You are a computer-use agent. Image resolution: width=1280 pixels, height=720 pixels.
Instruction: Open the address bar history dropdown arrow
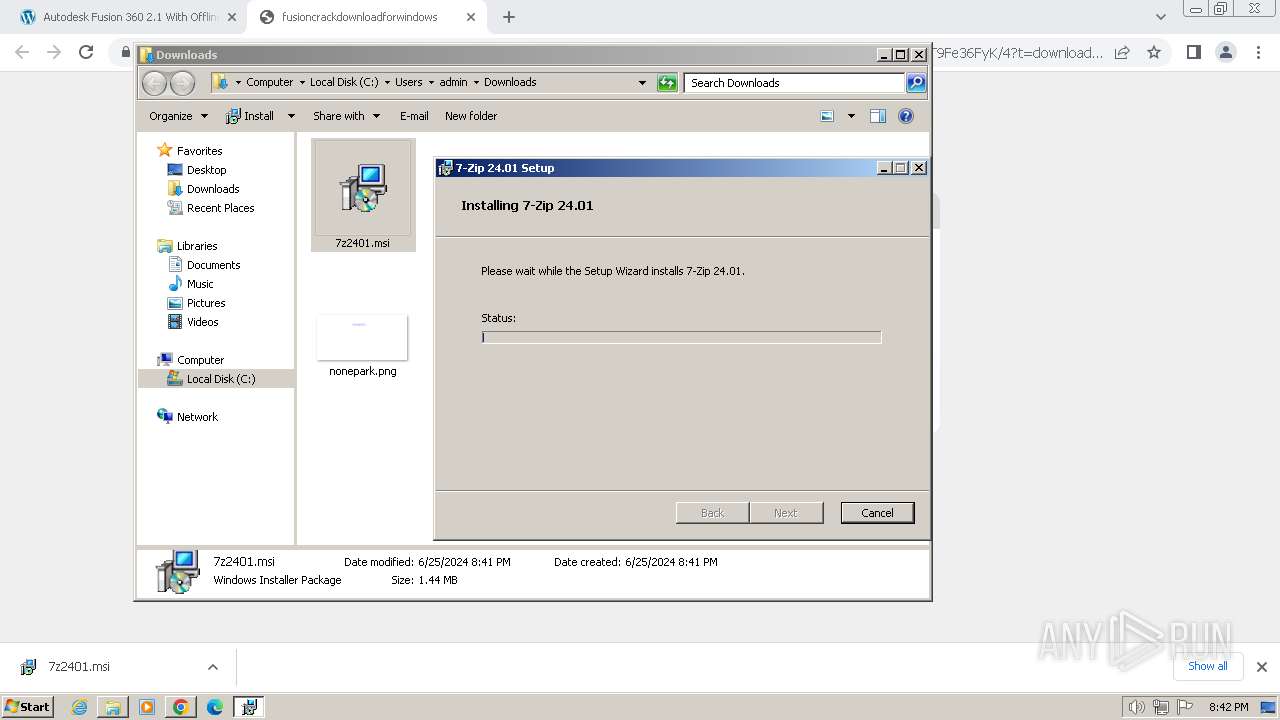(642, 83)
